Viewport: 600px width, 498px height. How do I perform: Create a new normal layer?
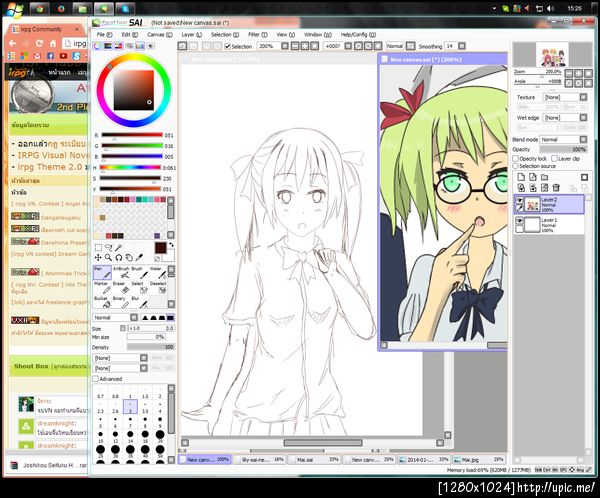coord(521,177)
